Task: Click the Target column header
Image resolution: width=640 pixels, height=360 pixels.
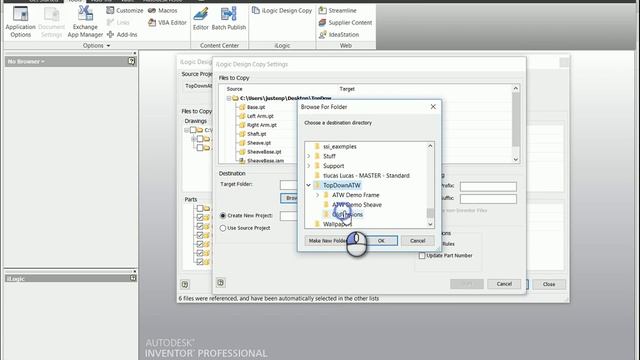Action: click(x=347, y=89)
